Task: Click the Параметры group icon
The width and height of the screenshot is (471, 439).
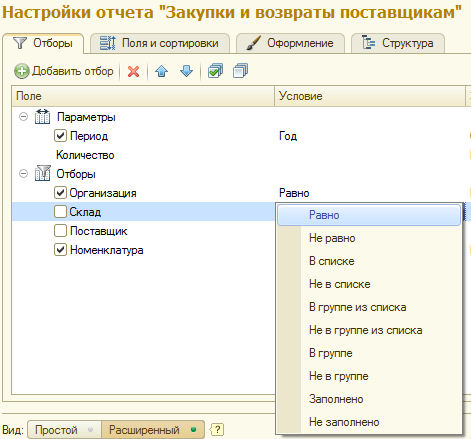Action: pyautogui.click(x=43, y=117)
